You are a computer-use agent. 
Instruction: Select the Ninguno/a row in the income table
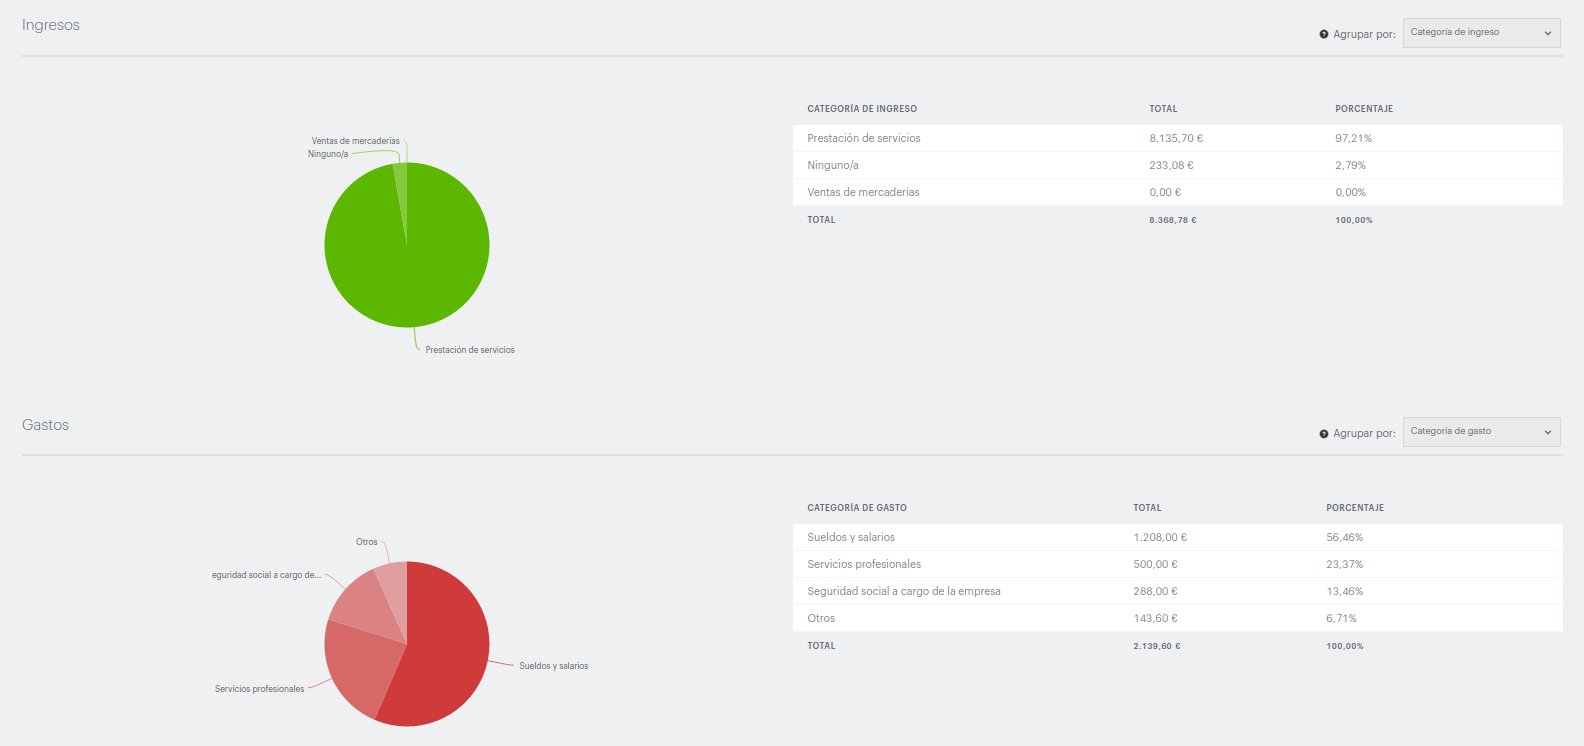(x=1177, y=165)
